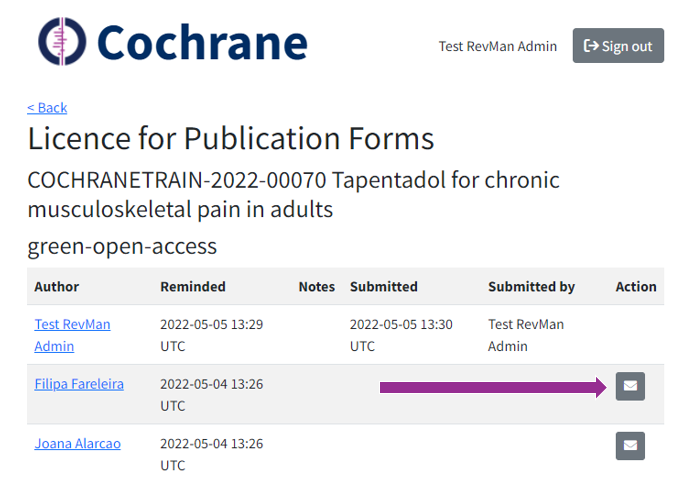The height and width of the screenshot is (483, 681).
Task: Click the Author column header
Action: (x=57, y=286)
